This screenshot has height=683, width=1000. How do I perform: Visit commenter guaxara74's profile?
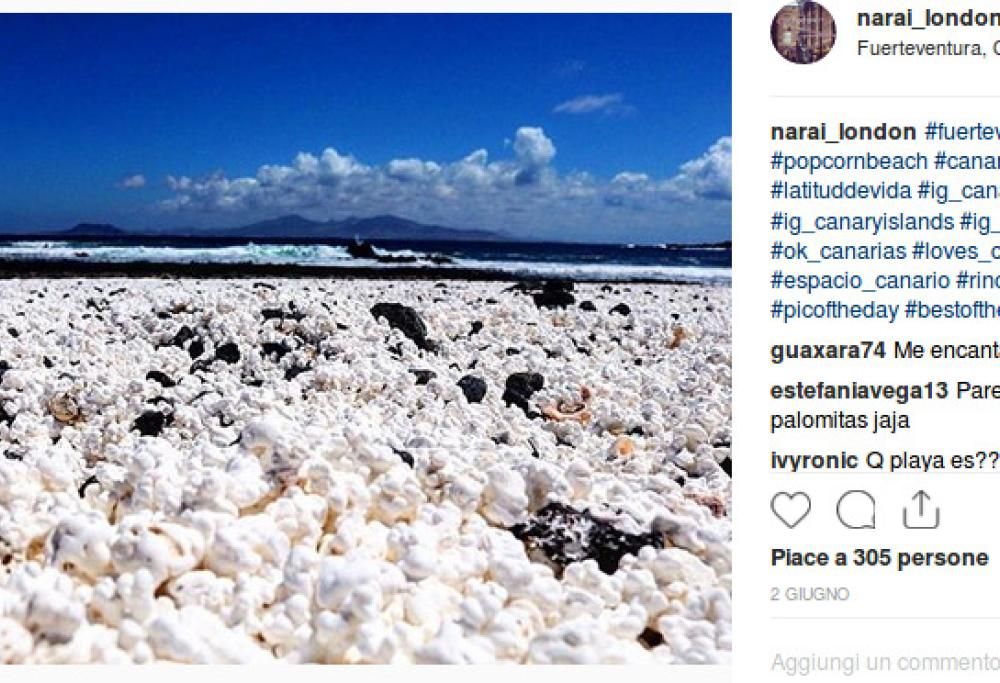tap(828, 350)
